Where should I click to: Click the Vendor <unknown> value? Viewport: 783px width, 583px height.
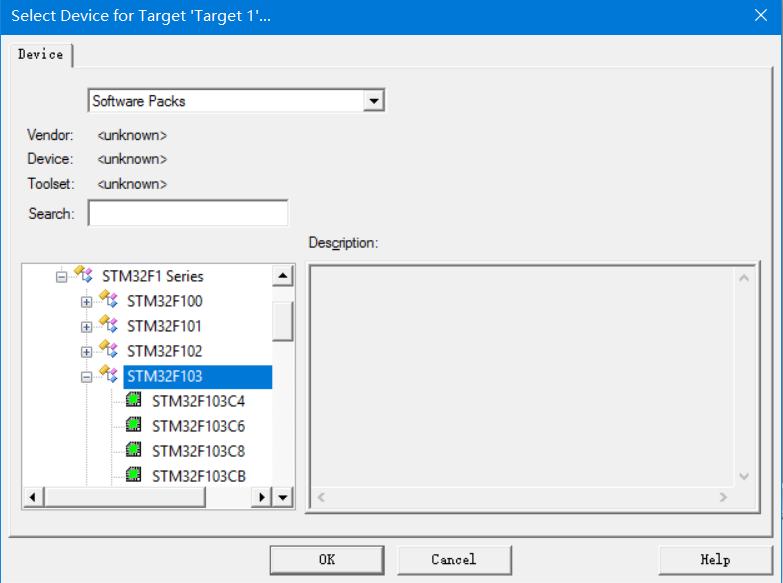[132, 135]
